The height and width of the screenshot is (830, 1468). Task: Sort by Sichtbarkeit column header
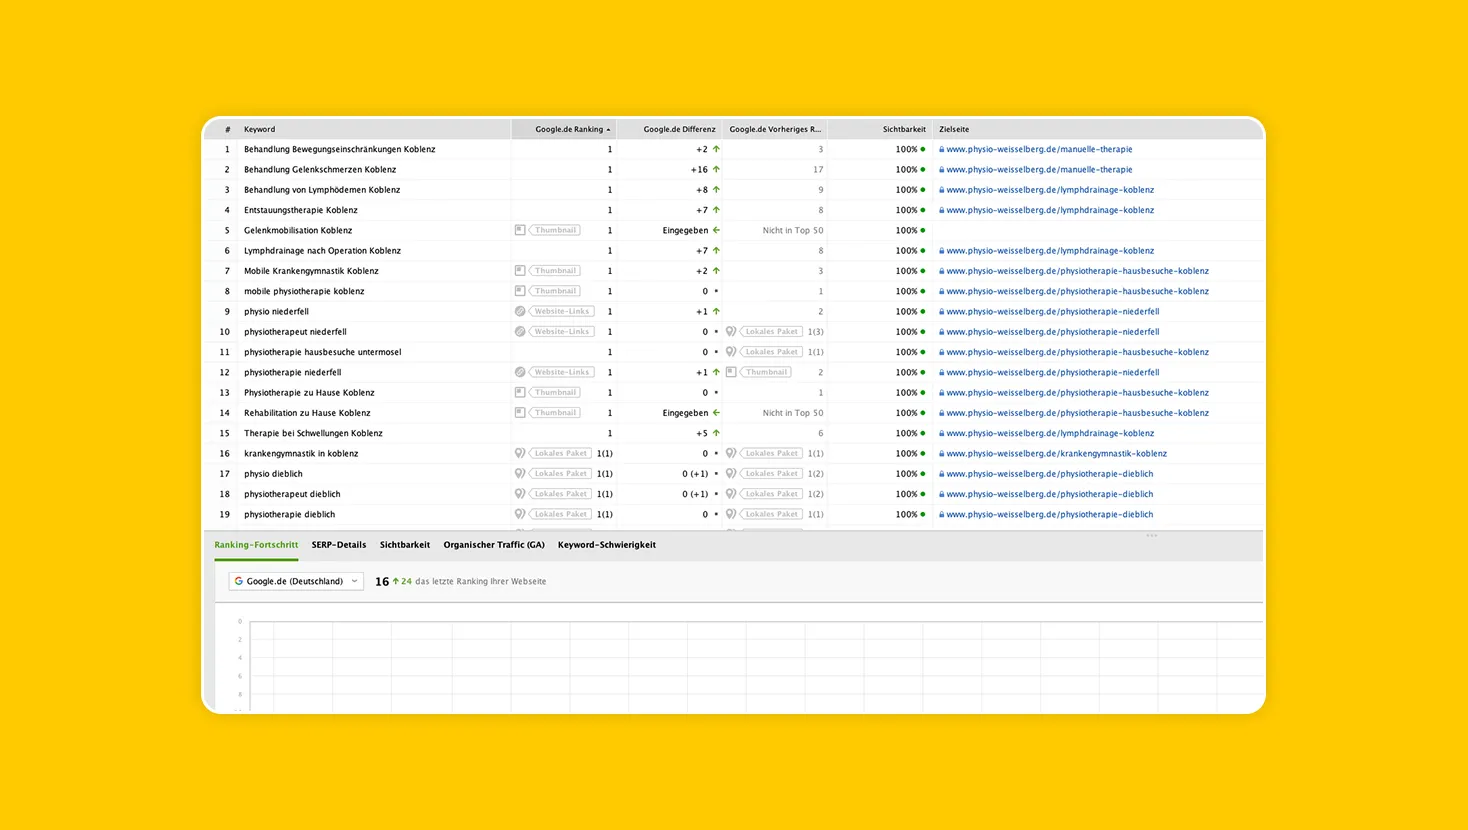point(903,129)
